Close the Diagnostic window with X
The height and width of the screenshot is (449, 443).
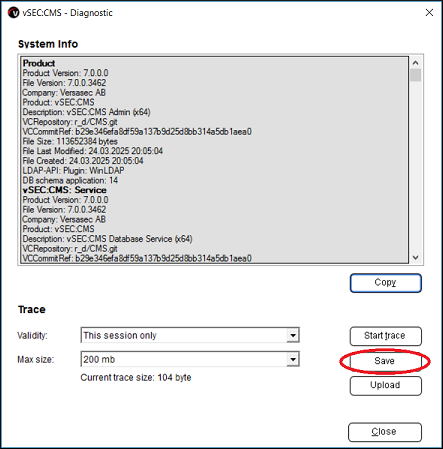click(x=429, y=13)
